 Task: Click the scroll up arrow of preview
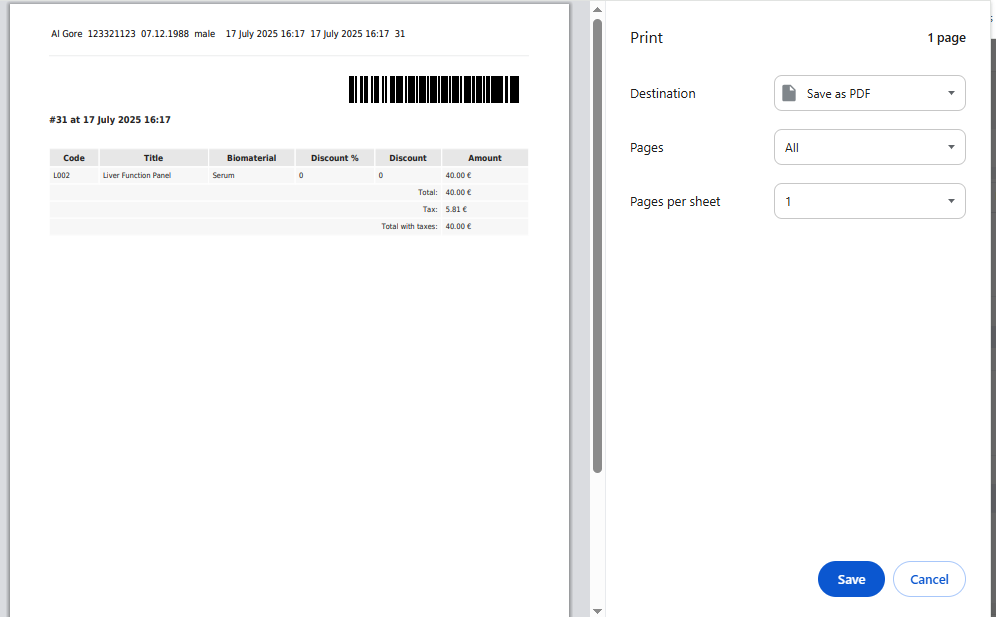pos(597,10)
